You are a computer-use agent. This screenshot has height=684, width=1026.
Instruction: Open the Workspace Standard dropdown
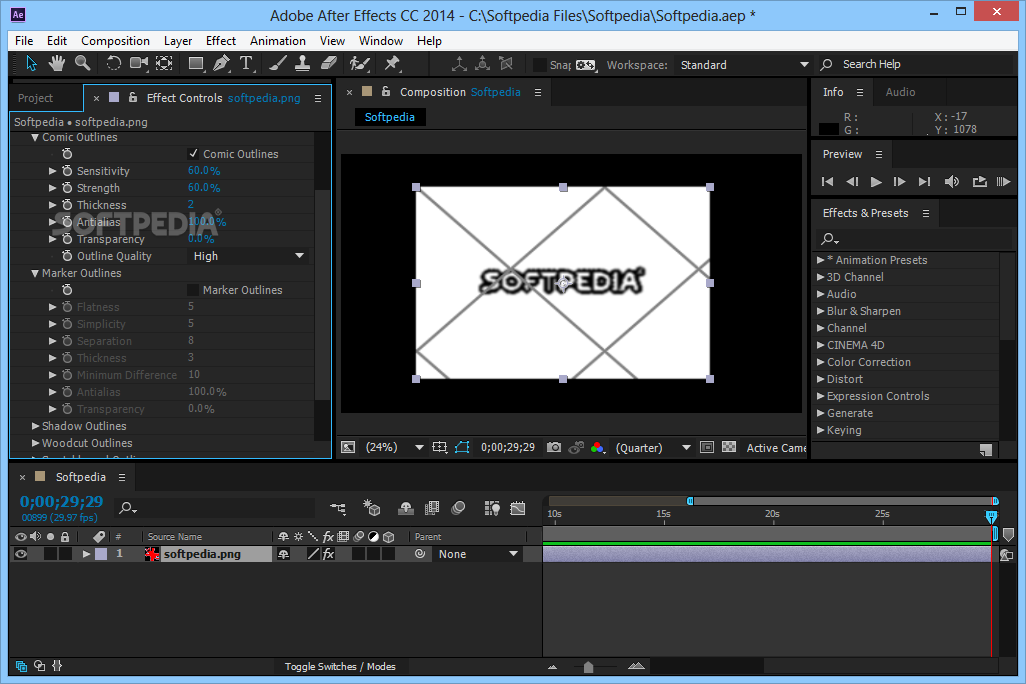(x=743, y=65)
